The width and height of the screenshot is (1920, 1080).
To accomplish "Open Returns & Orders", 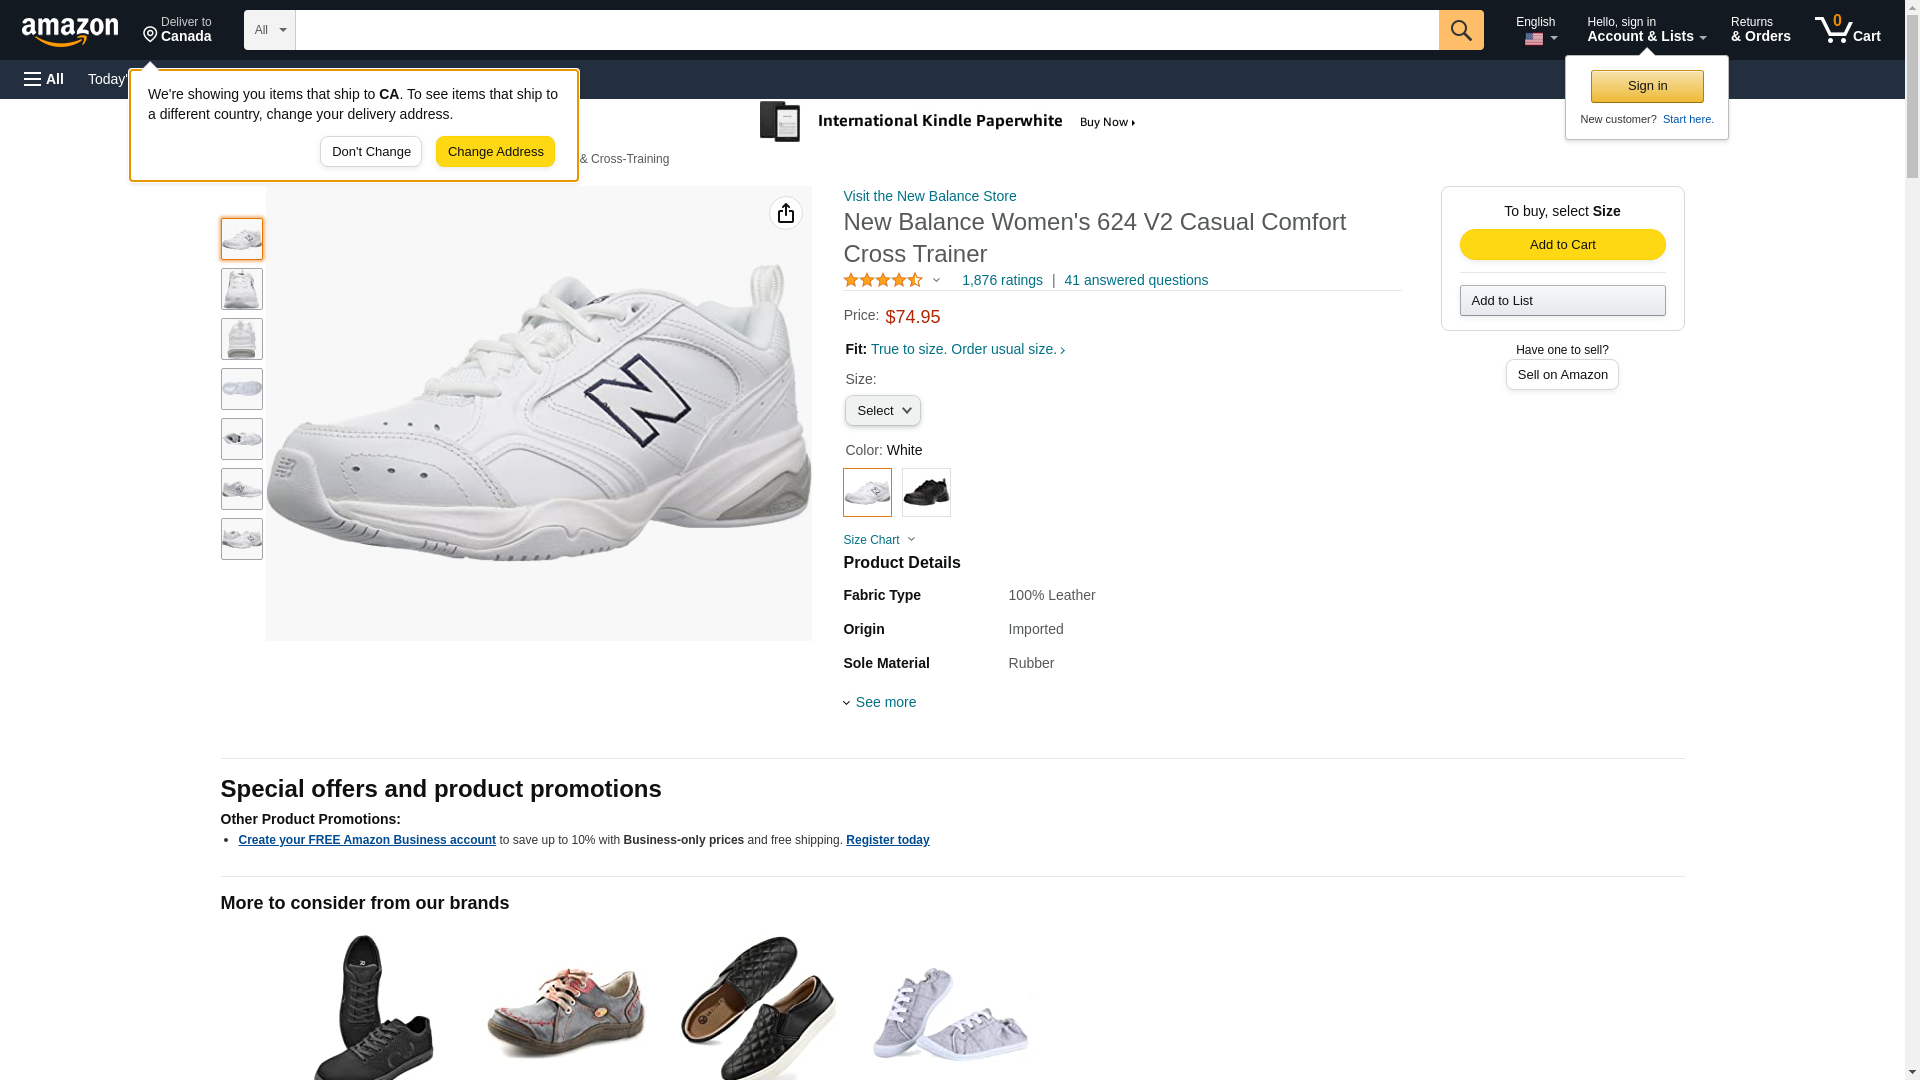I will [1760, 30].
